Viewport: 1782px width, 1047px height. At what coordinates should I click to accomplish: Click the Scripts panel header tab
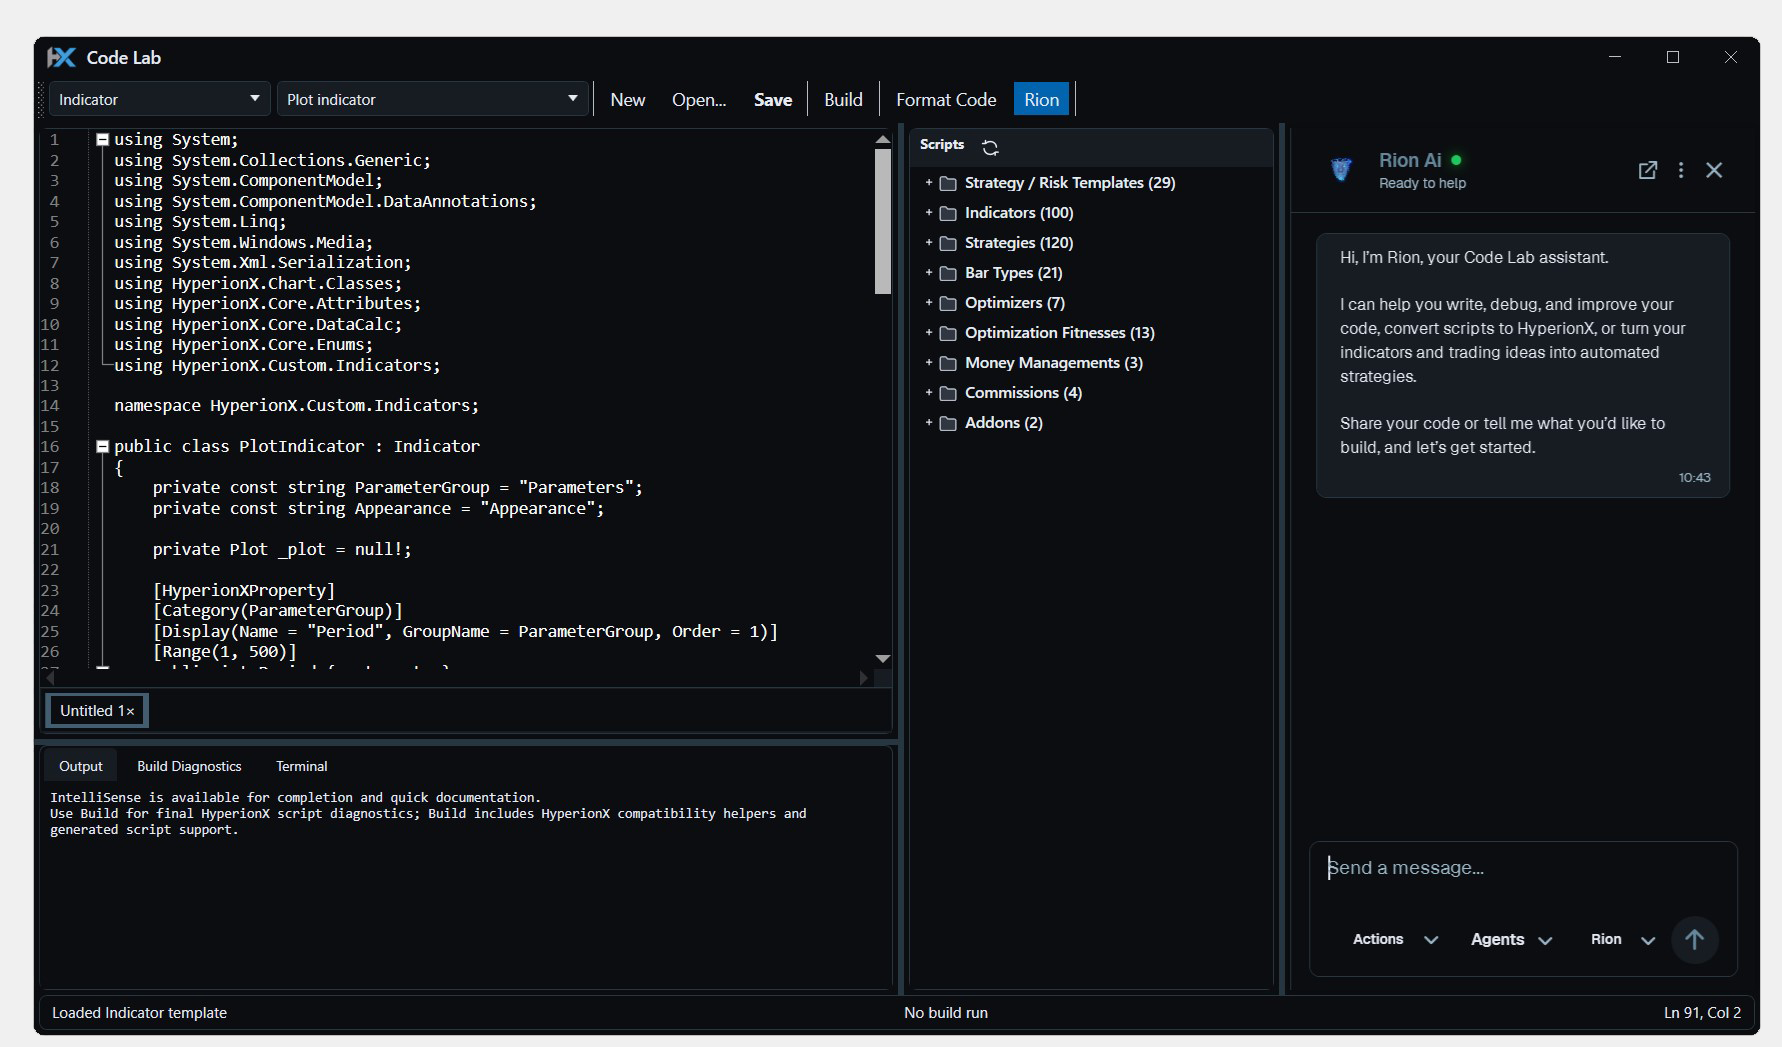pos(942,145)
